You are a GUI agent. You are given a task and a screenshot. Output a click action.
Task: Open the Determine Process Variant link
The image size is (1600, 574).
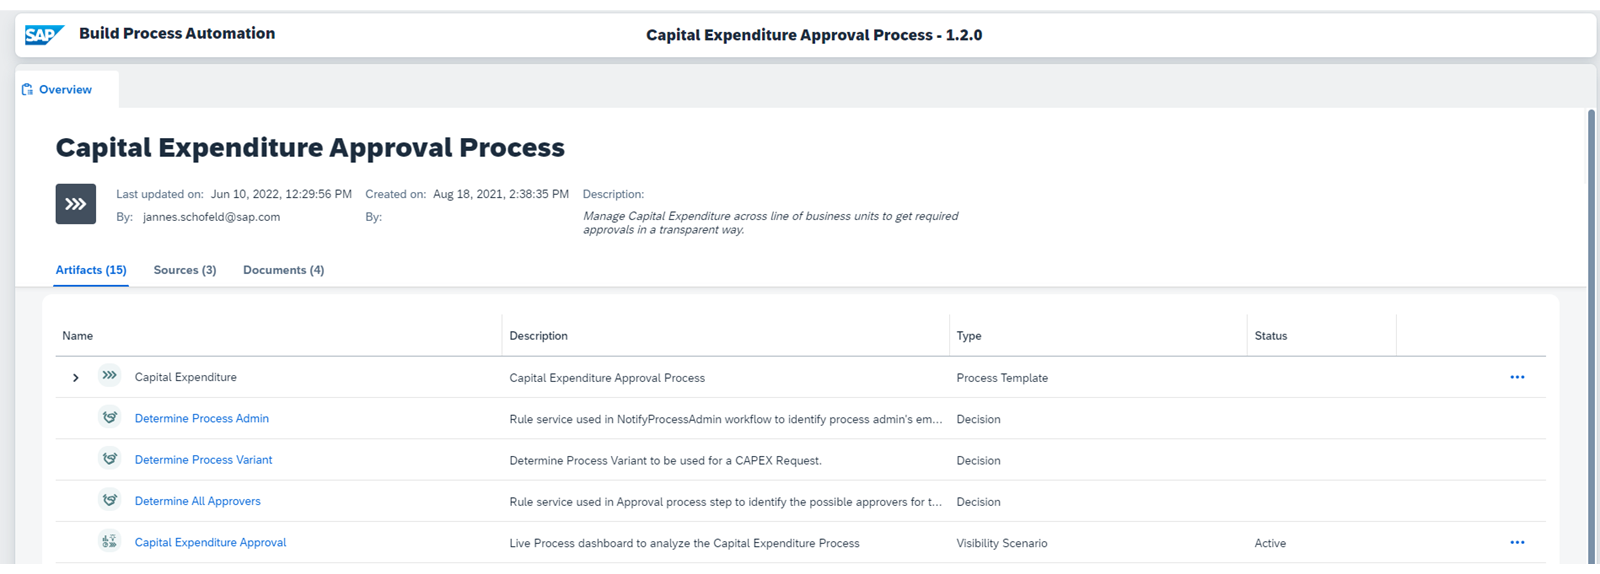click(x=203, y=460)
